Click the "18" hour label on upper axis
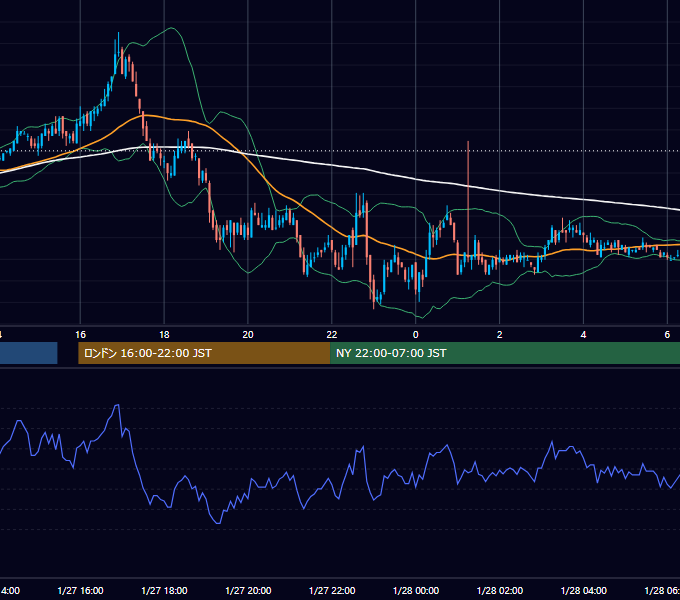 [x=164, y=335]
